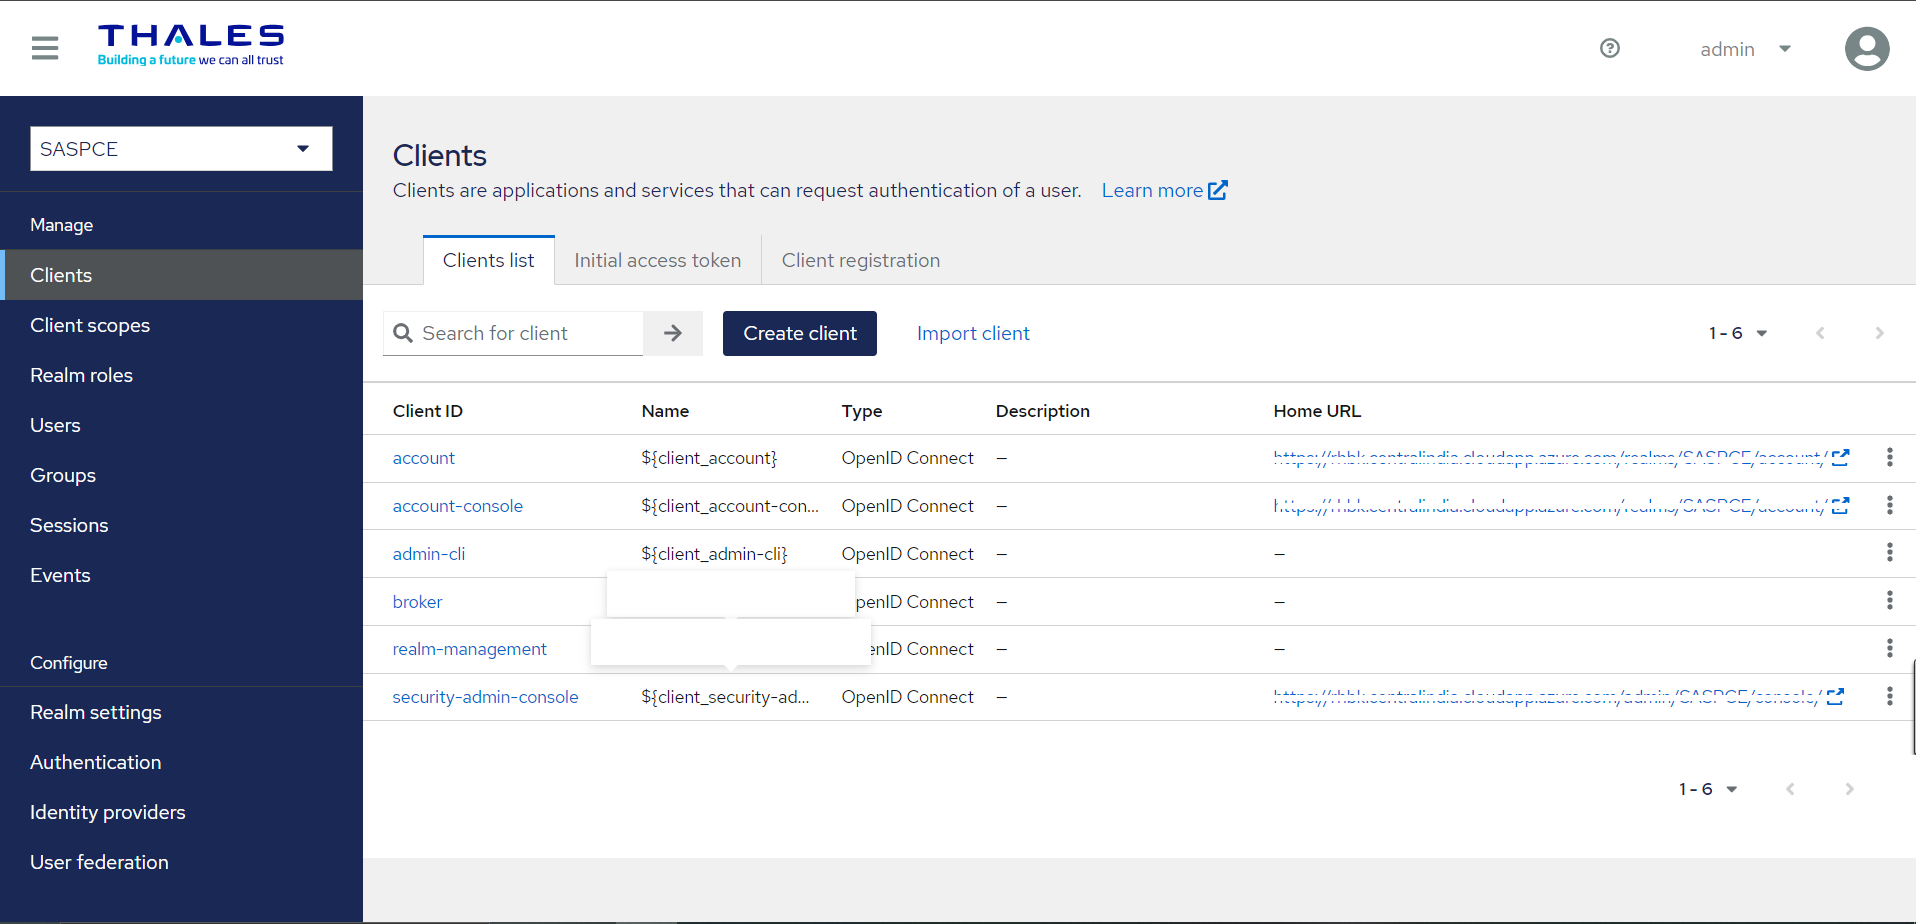Expand the top 1-6 pagination dropdown
Screen dimensions: 1916x924
pyautogui.click(x=1738, y=333)
